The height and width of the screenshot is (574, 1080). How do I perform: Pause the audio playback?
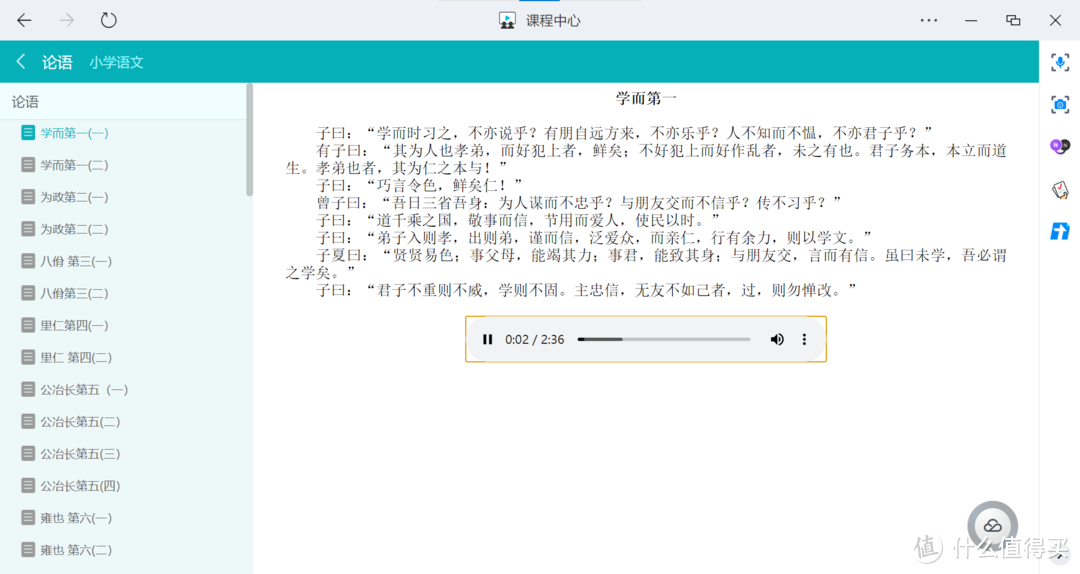[x=488, y=339]
